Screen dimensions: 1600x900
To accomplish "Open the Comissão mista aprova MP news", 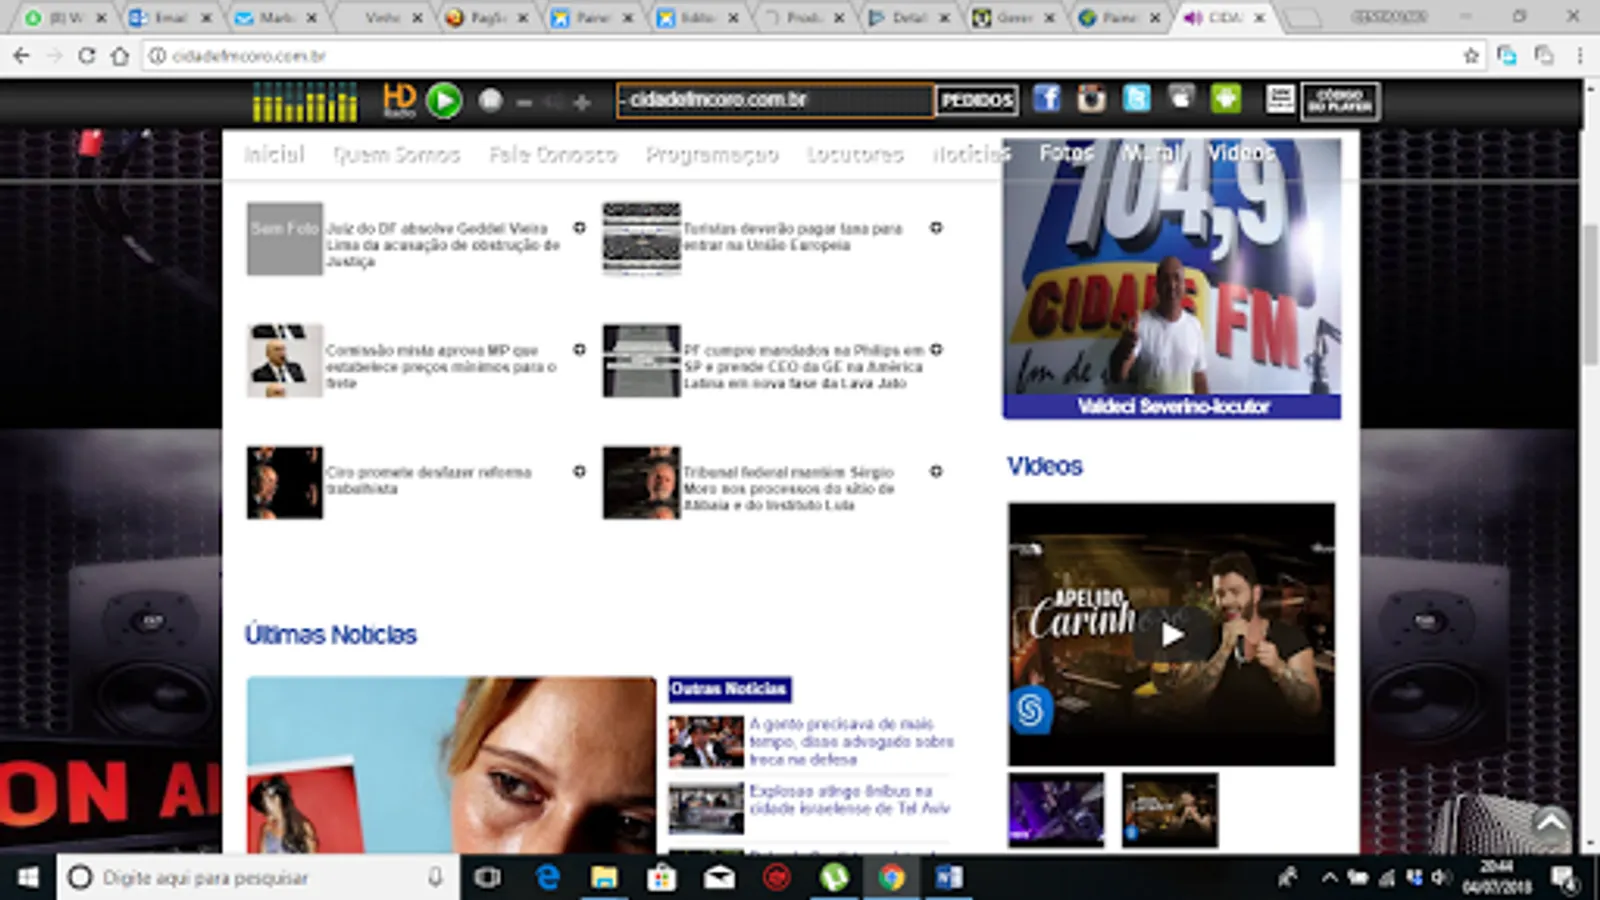I will pyautogui.click(x=441, y=367).
